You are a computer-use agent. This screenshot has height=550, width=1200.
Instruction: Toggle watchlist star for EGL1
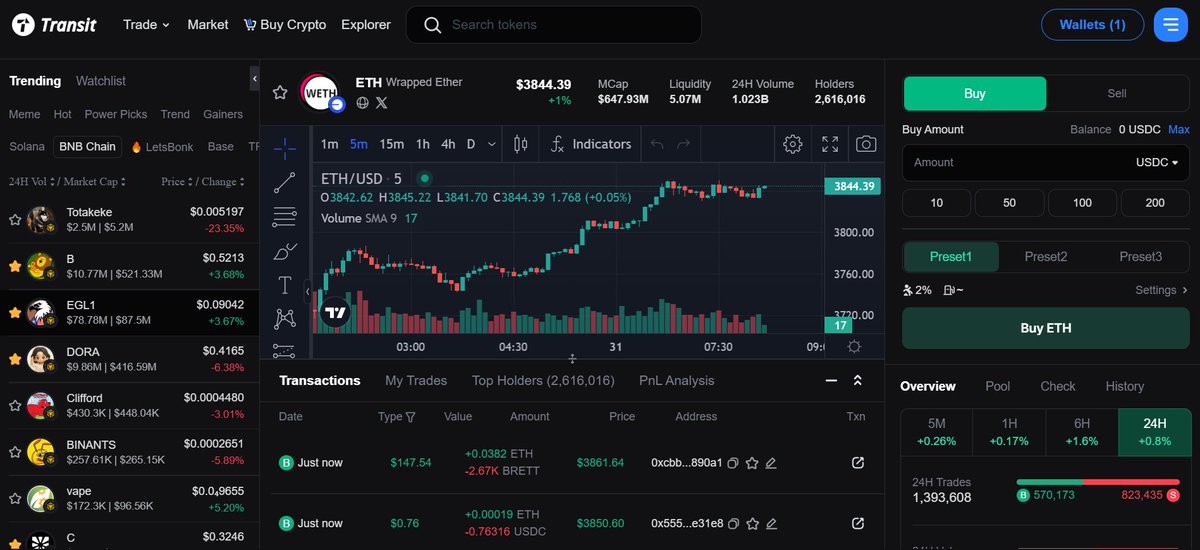[x=15, y=313]
